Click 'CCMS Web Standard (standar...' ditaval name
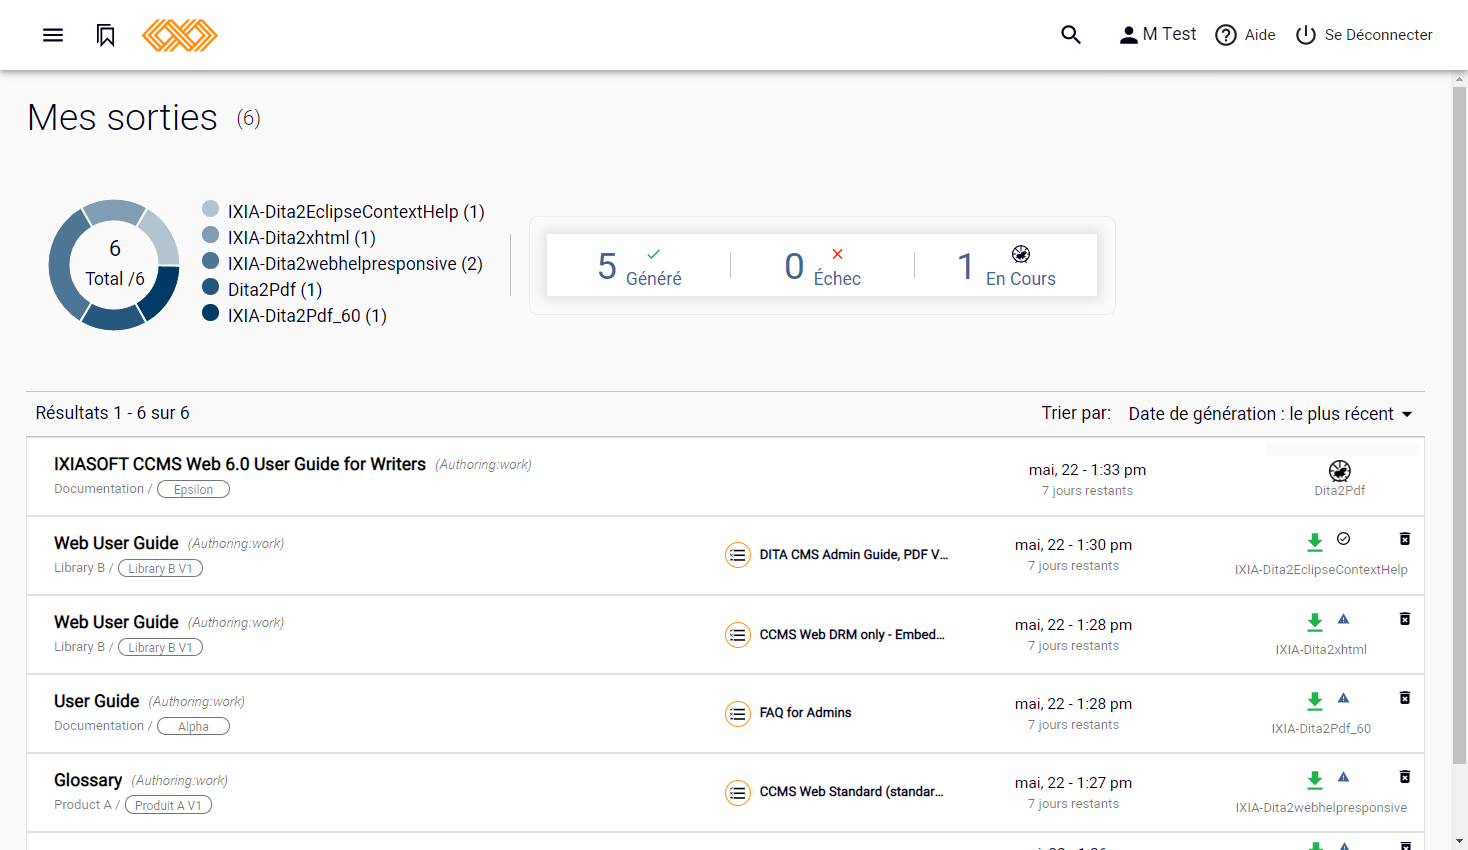Image resolution: width=1468 pixels, height=850 pixels. click(x=852, y=792)
